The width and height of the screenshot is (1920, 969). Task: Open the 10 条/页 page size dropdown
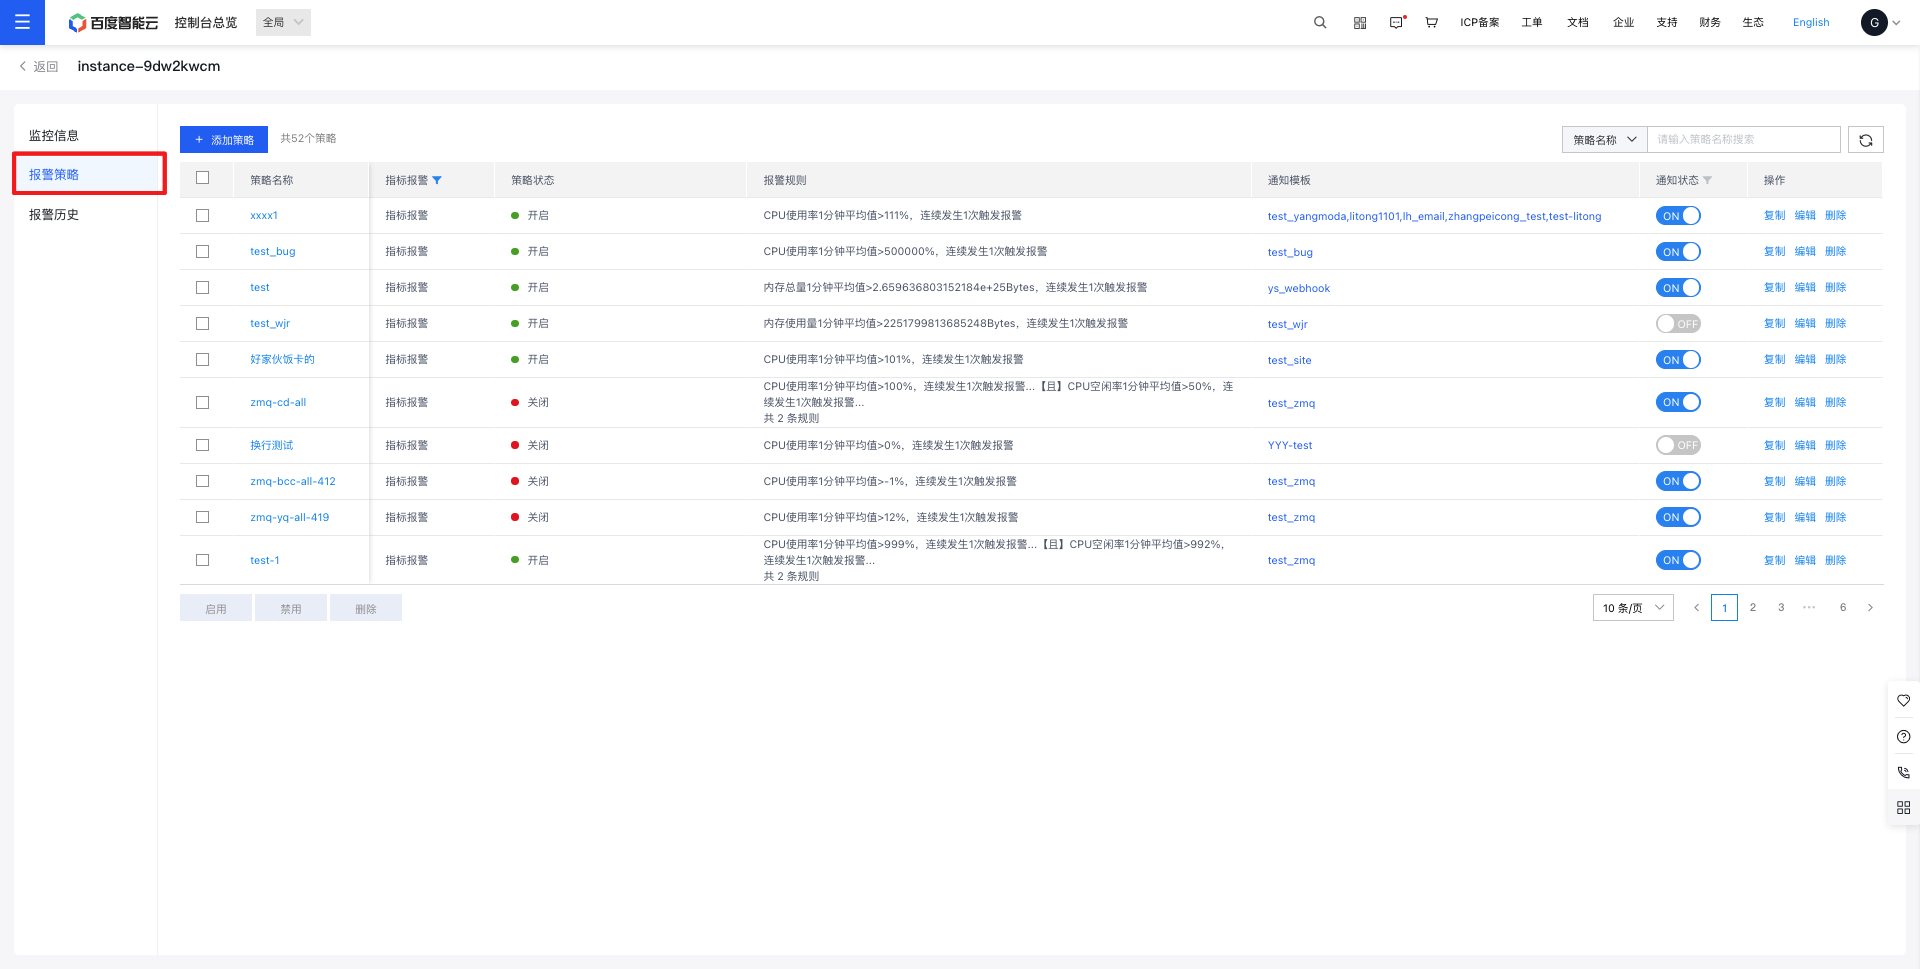point(1633,608)
